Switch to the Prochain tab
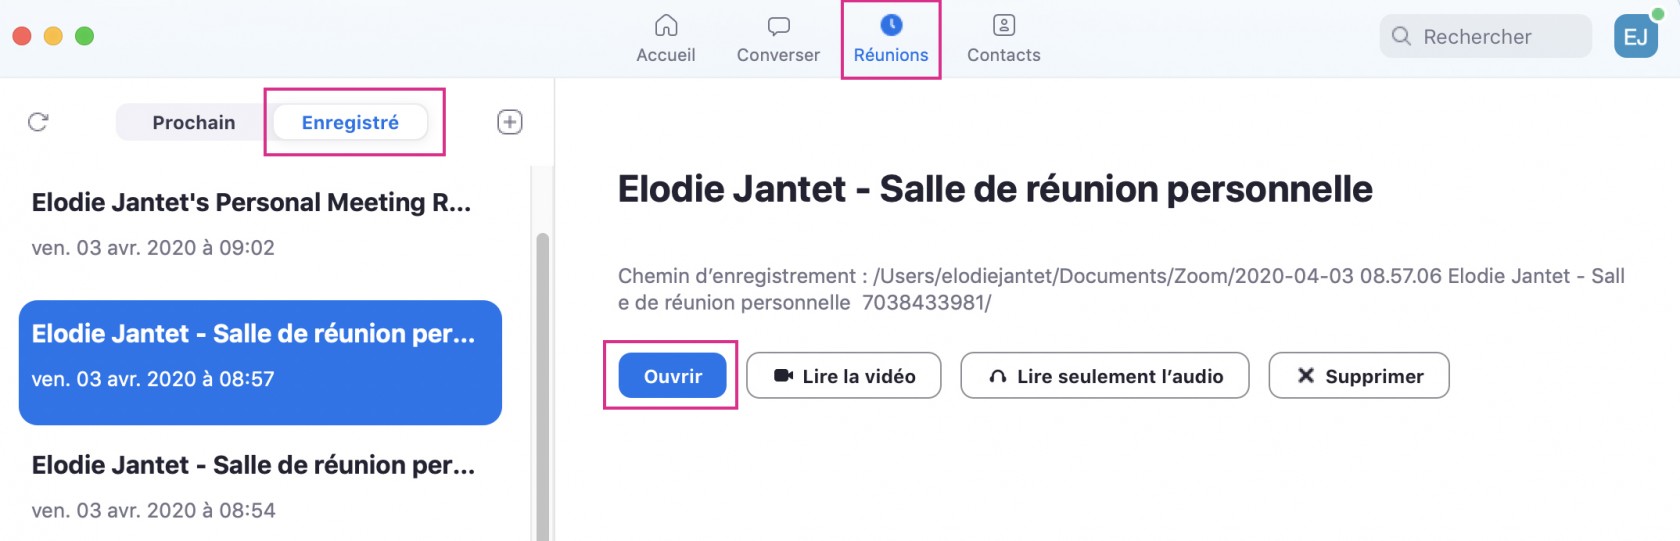Image resolution: width=1680 pixels, height=541 pixels. point(194,123)
